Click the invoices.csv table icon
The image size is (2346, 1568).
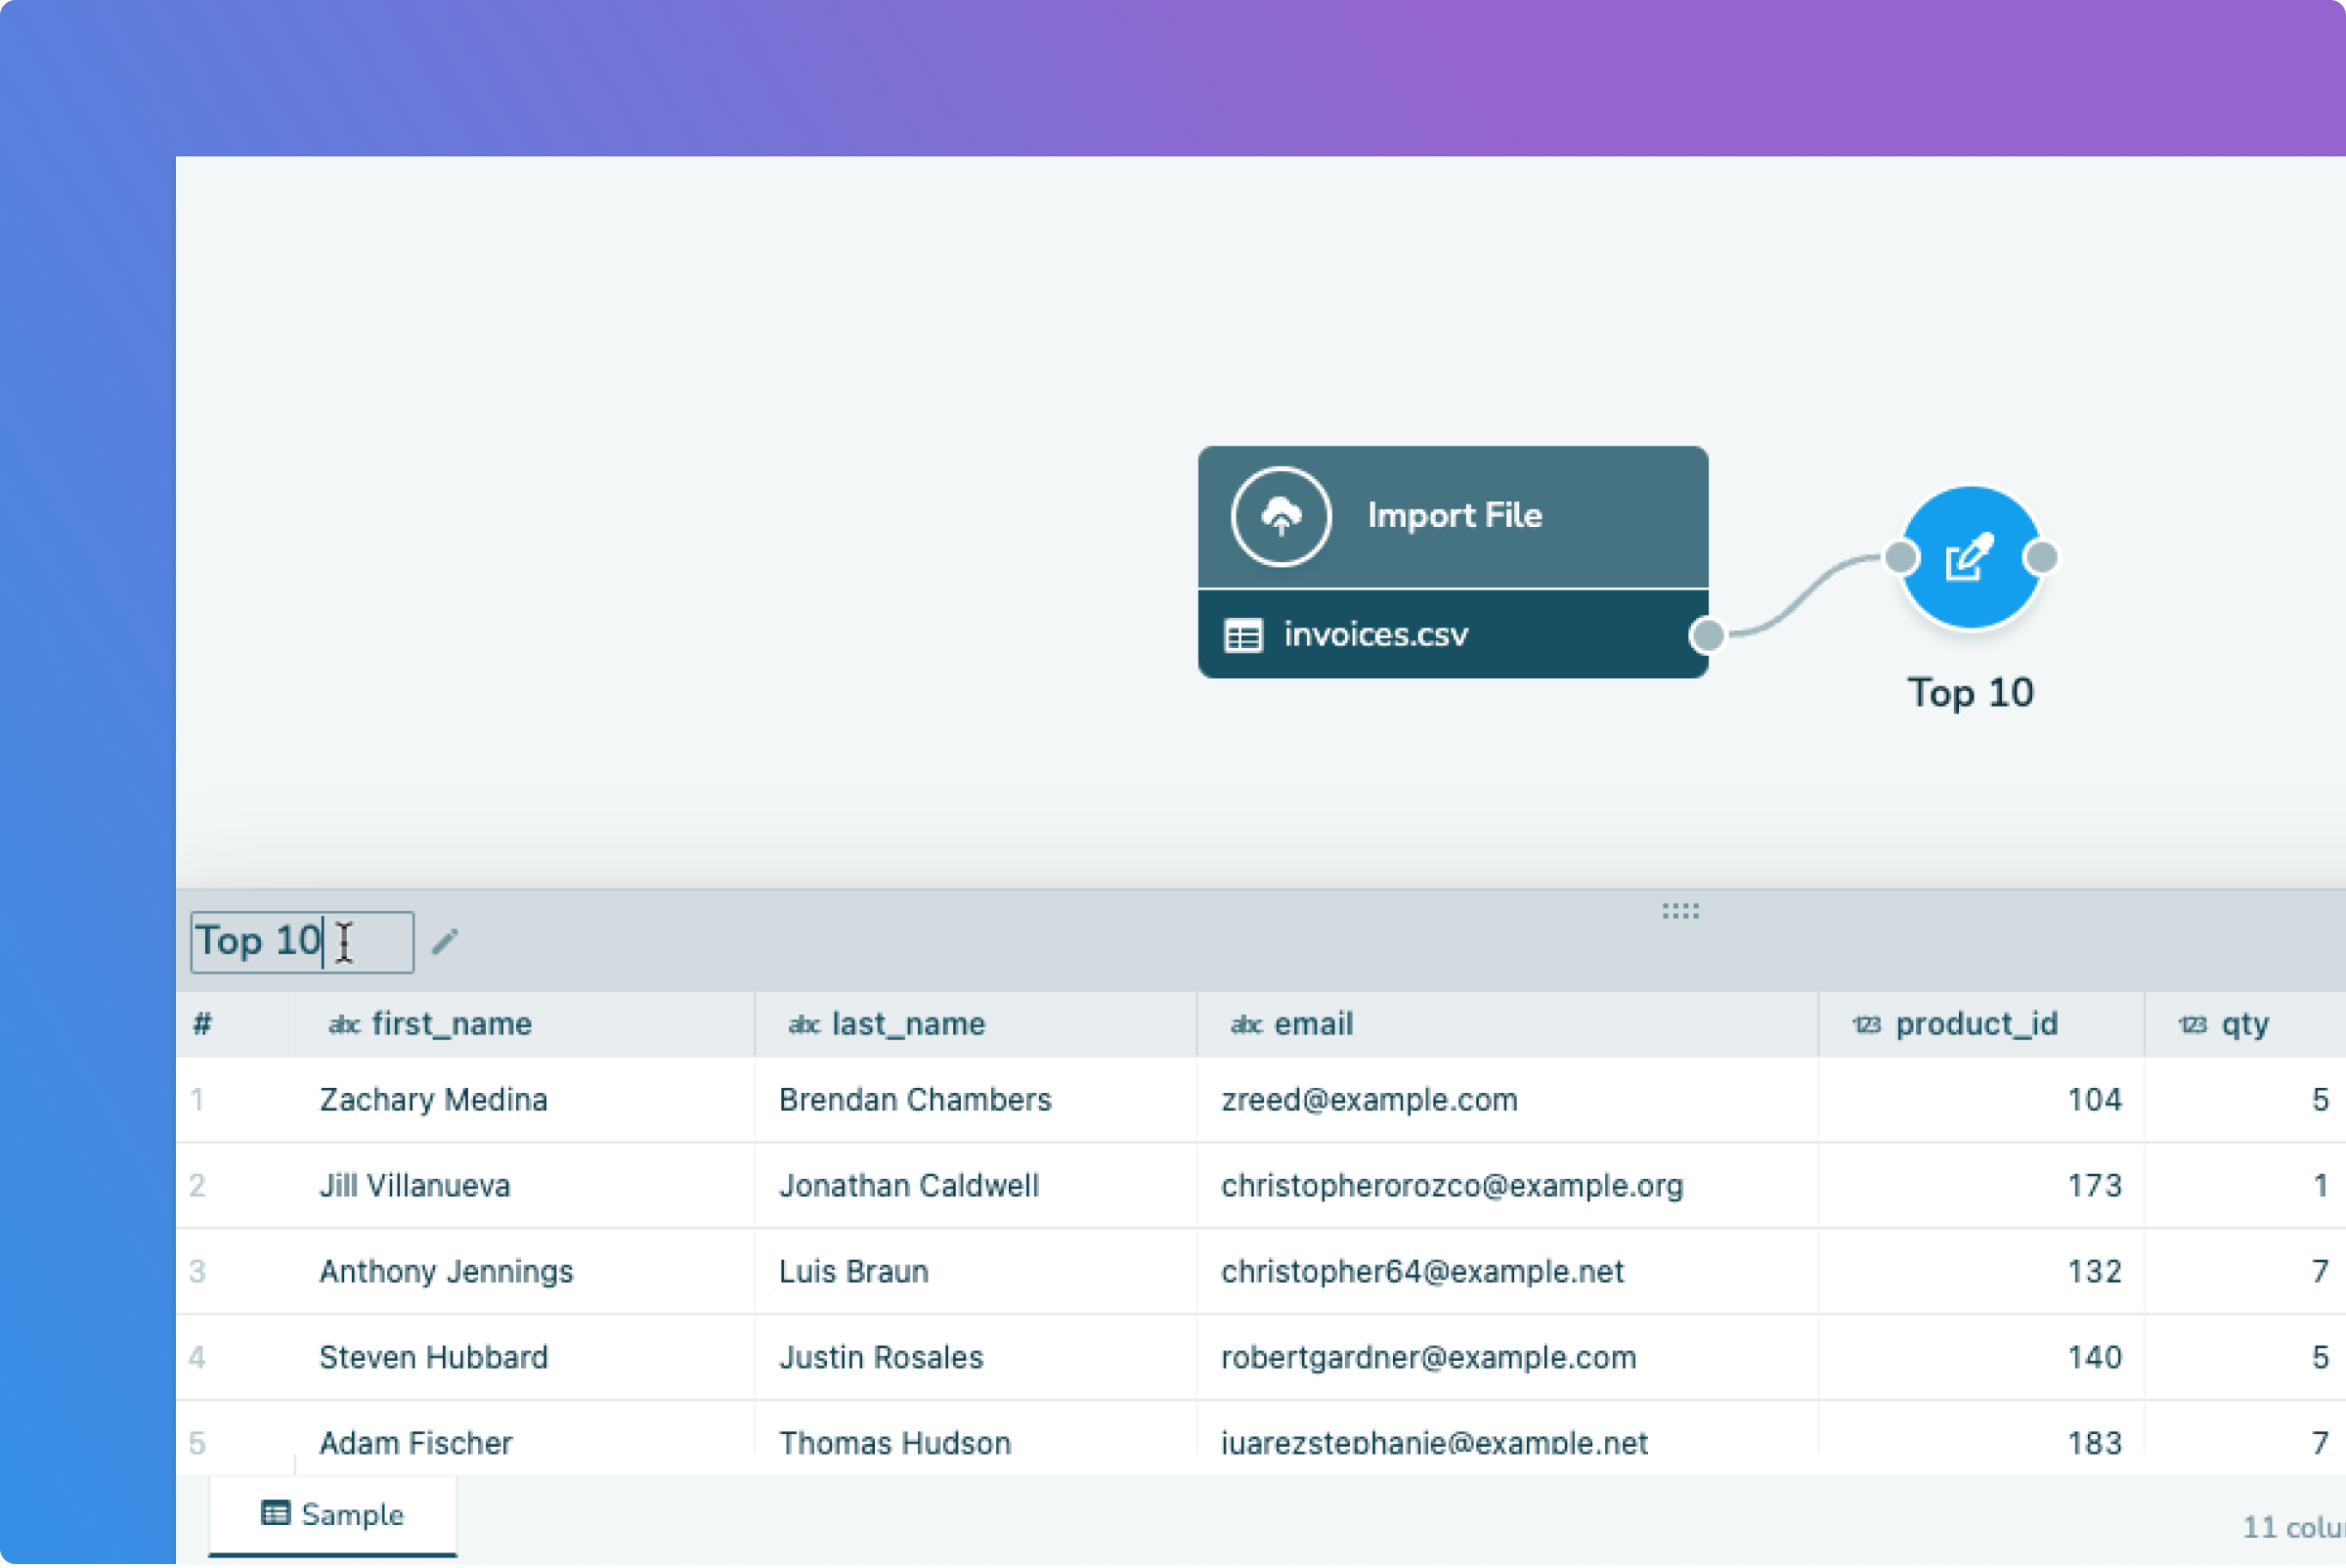(1243, 636)
